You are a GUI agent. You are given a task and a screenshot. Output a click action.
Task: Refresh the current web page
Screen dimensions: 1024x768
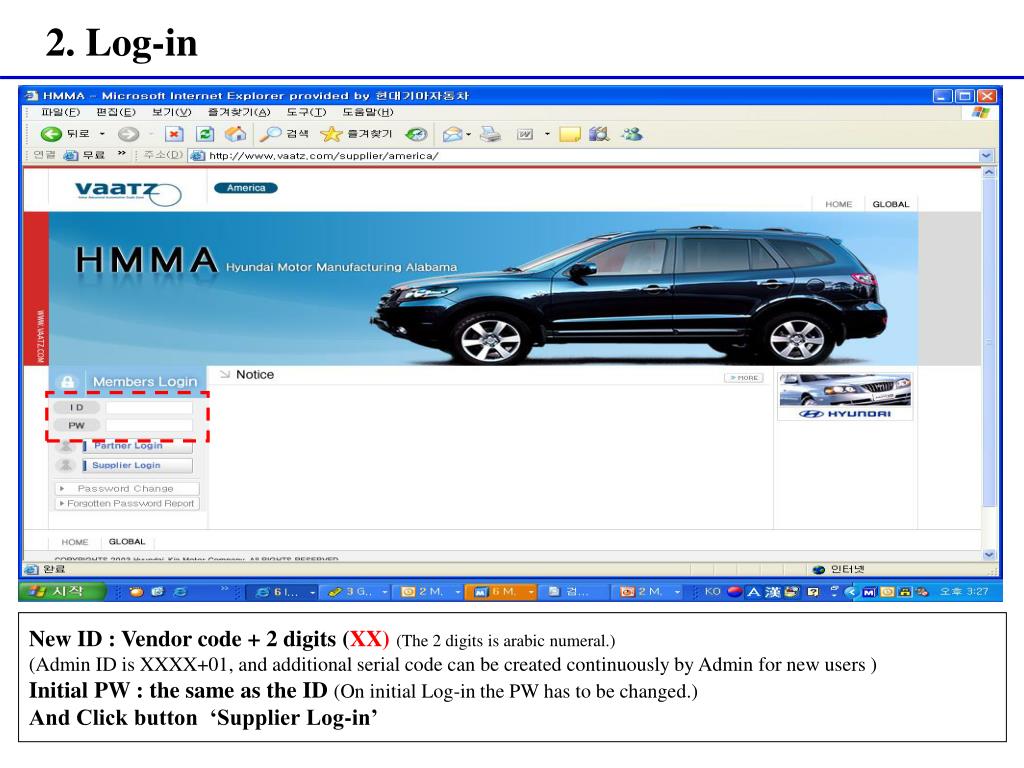203,134
